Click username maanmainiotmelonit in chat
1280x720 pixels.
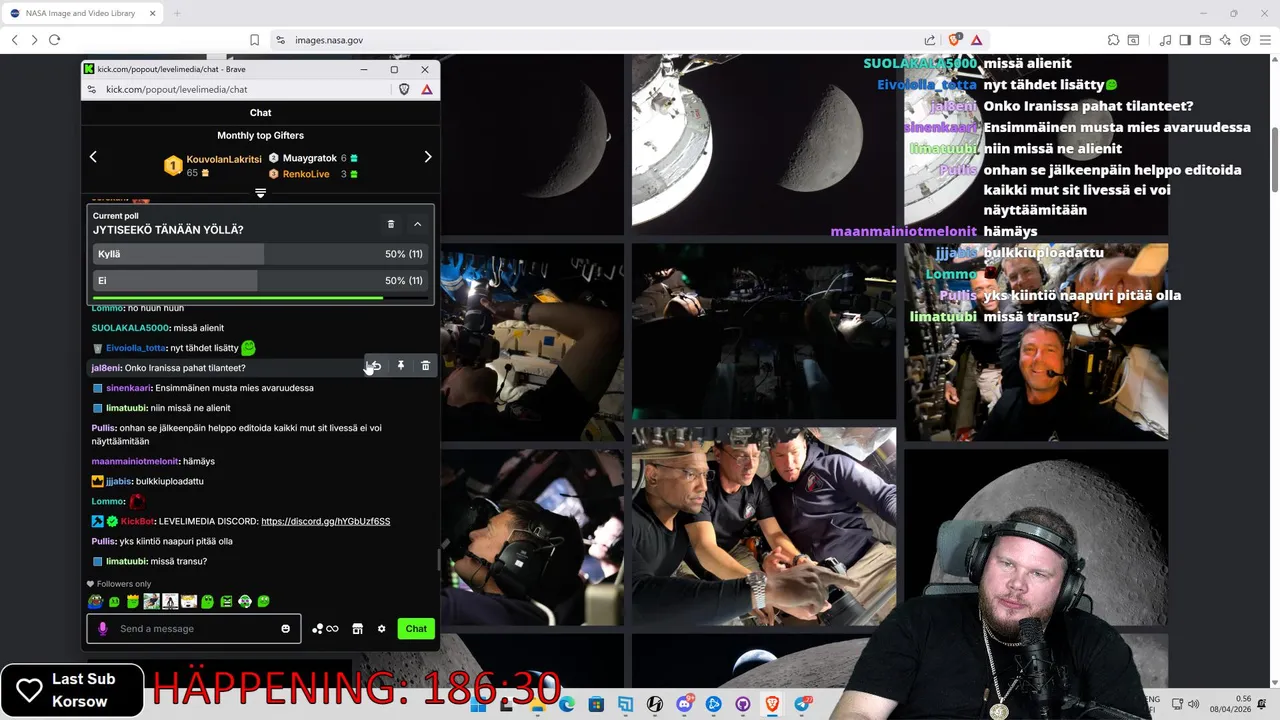click(135, 461)
